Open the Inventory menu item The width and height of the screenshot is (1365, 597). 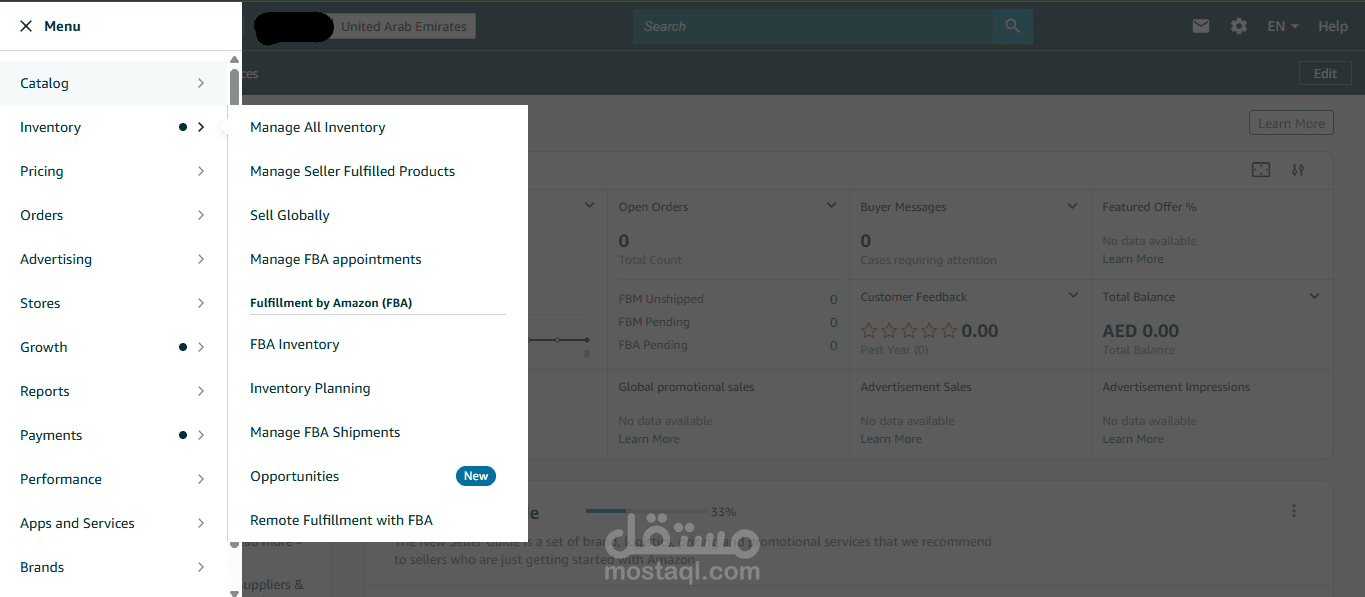point(113,127)
